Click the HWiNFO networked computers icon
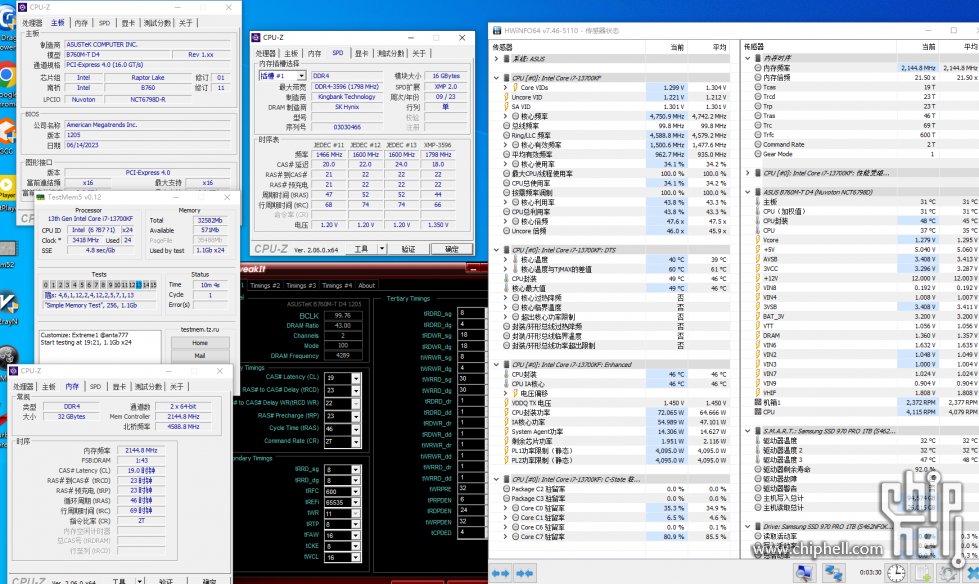The width and height of the screenshot is (979, 584). click(832, 573)
